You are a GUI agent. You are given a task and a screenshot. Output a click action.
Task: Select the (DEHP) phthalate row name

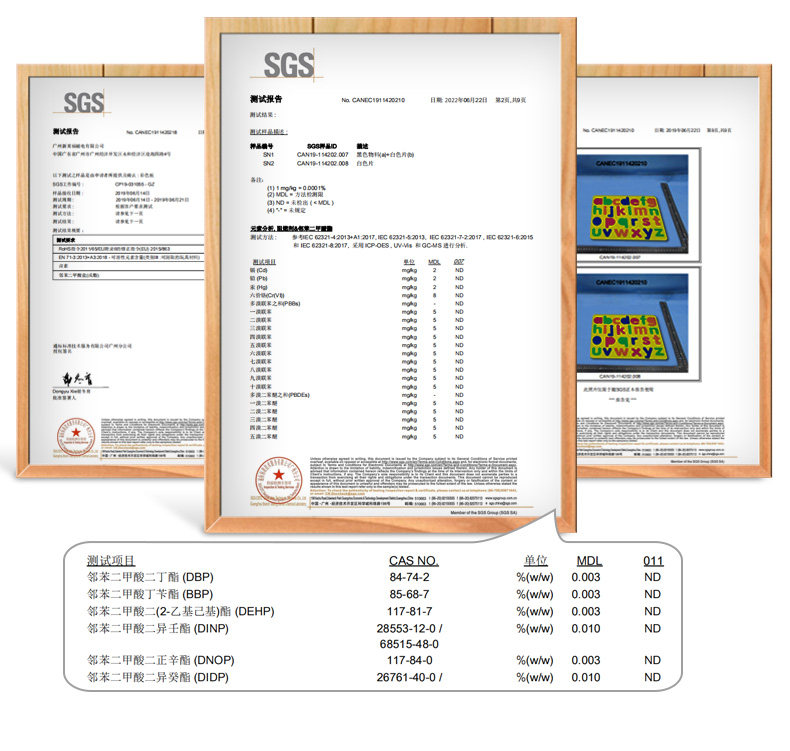(180, 611)
